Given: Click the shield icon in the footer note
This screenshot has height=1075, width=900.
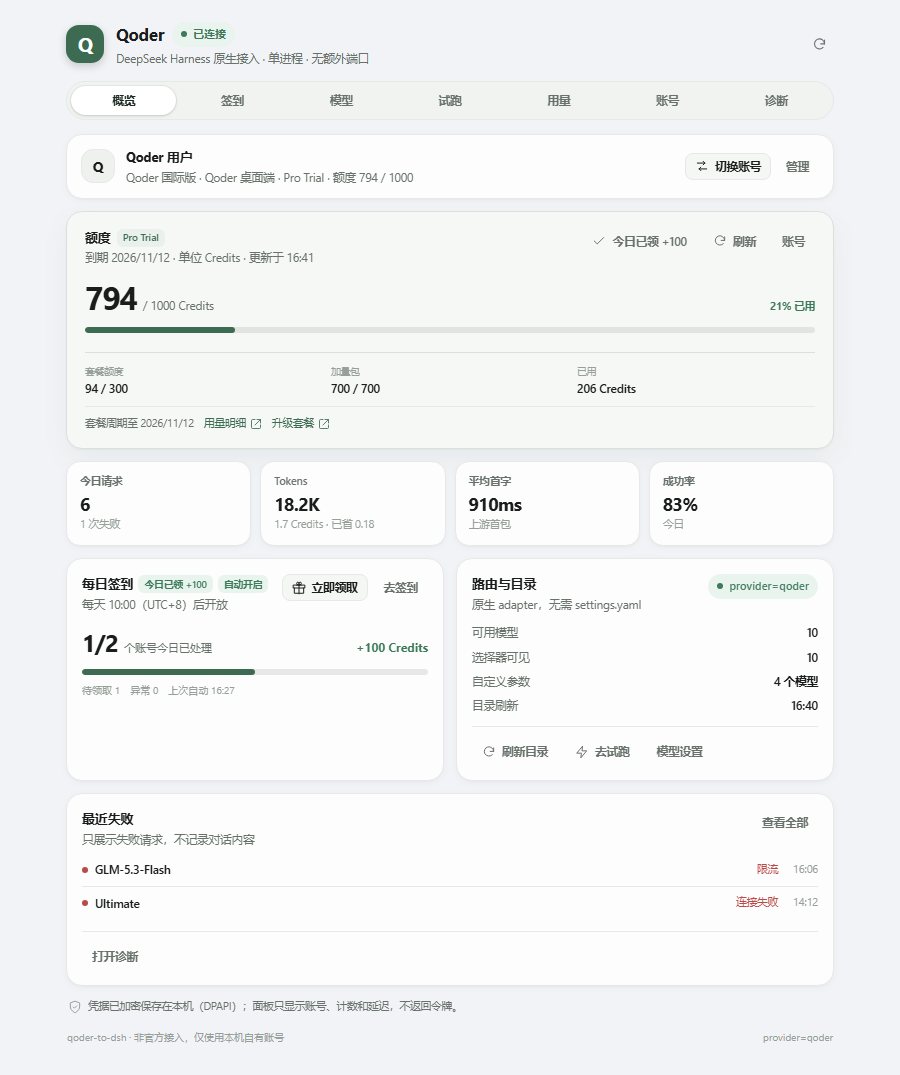Looking at the screenshot, I should pos(75,1006).
